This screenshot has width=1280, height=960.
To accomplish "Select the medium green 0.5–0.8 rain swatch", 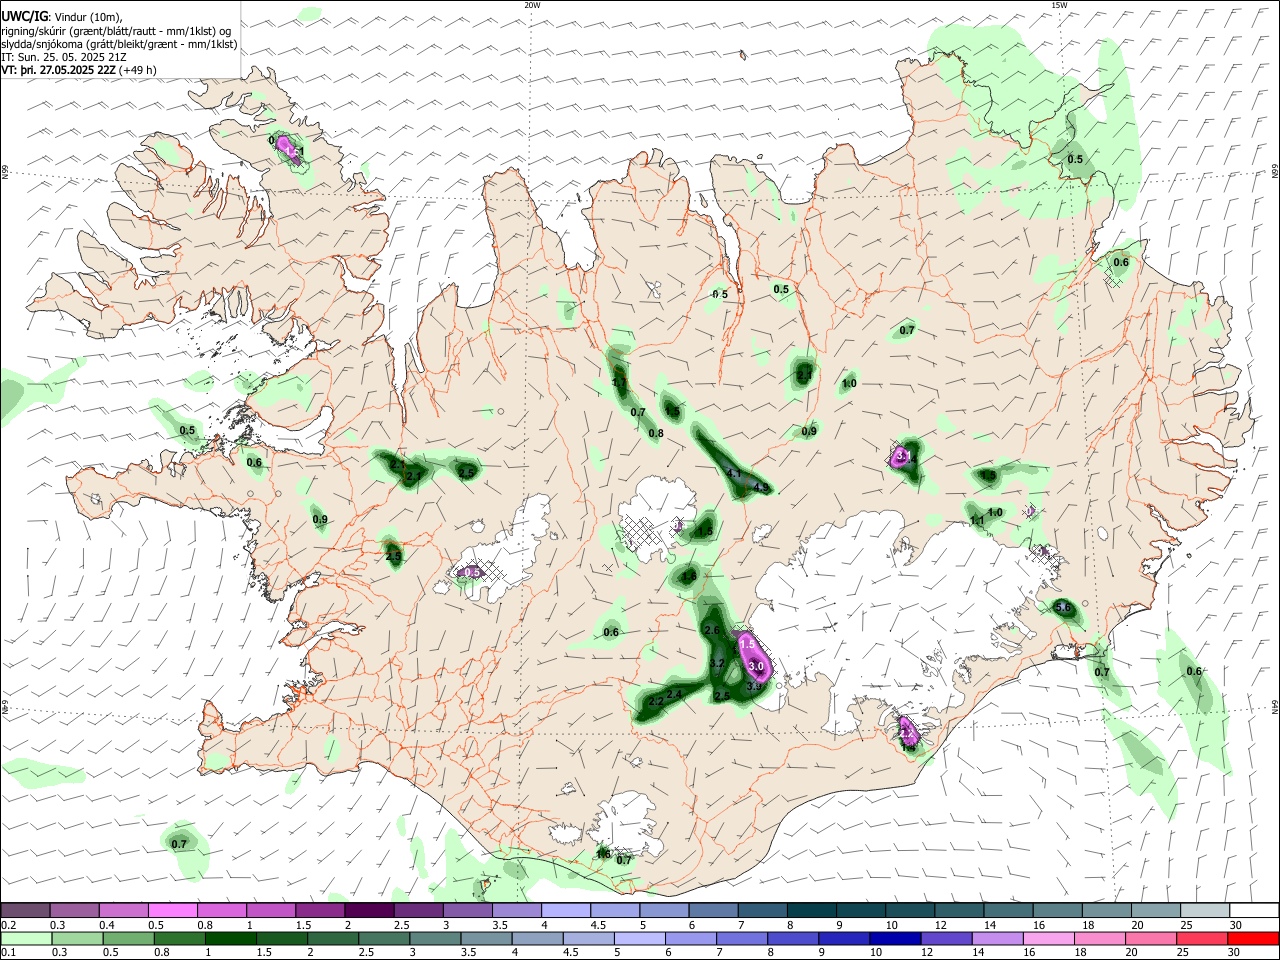I will (x=127, y=938).
